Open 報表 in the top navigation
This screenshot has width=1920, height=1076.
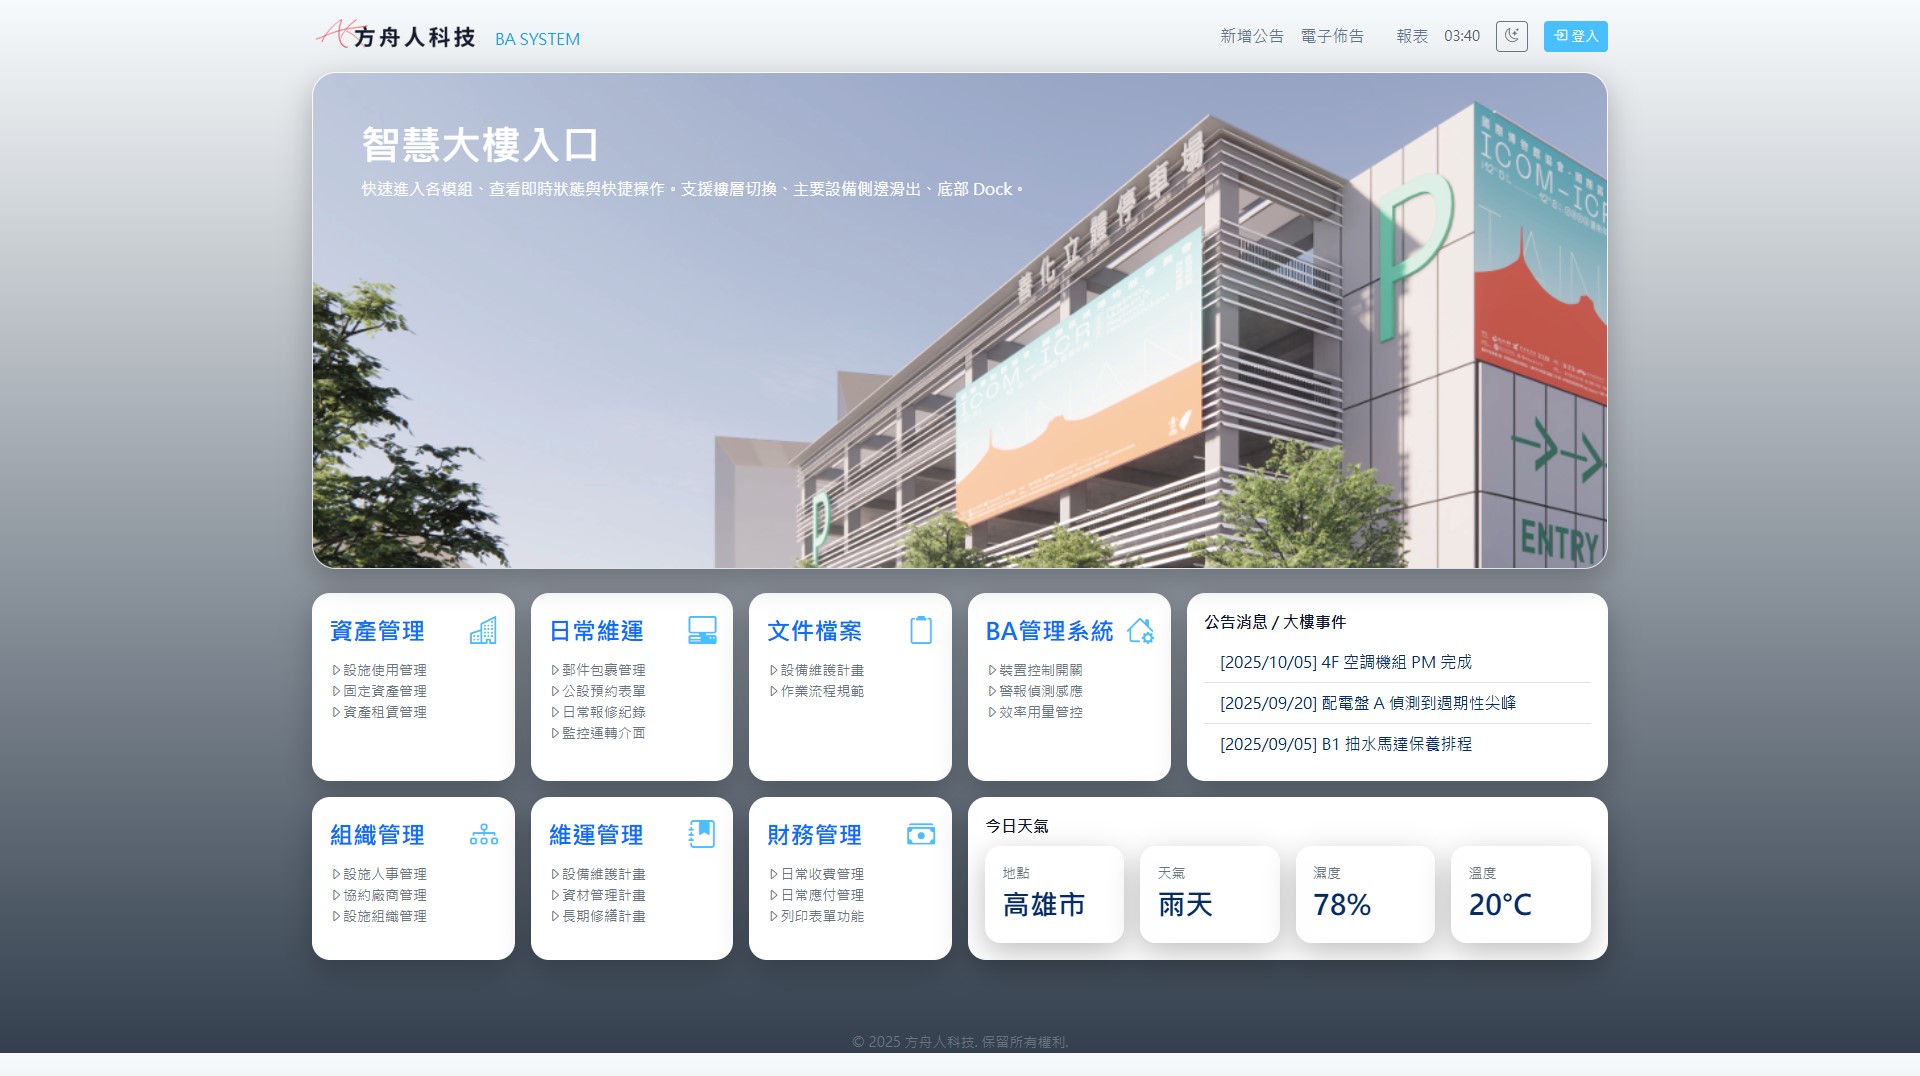pyautogui.click(x=1412, y=36)
